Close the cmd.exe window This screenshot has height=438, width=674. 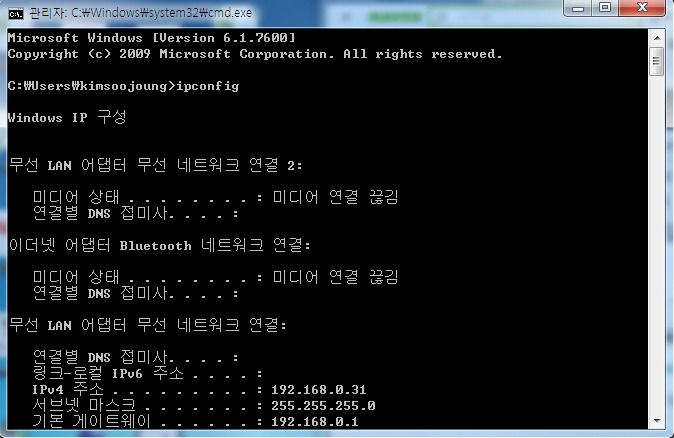tap(642, 8)
